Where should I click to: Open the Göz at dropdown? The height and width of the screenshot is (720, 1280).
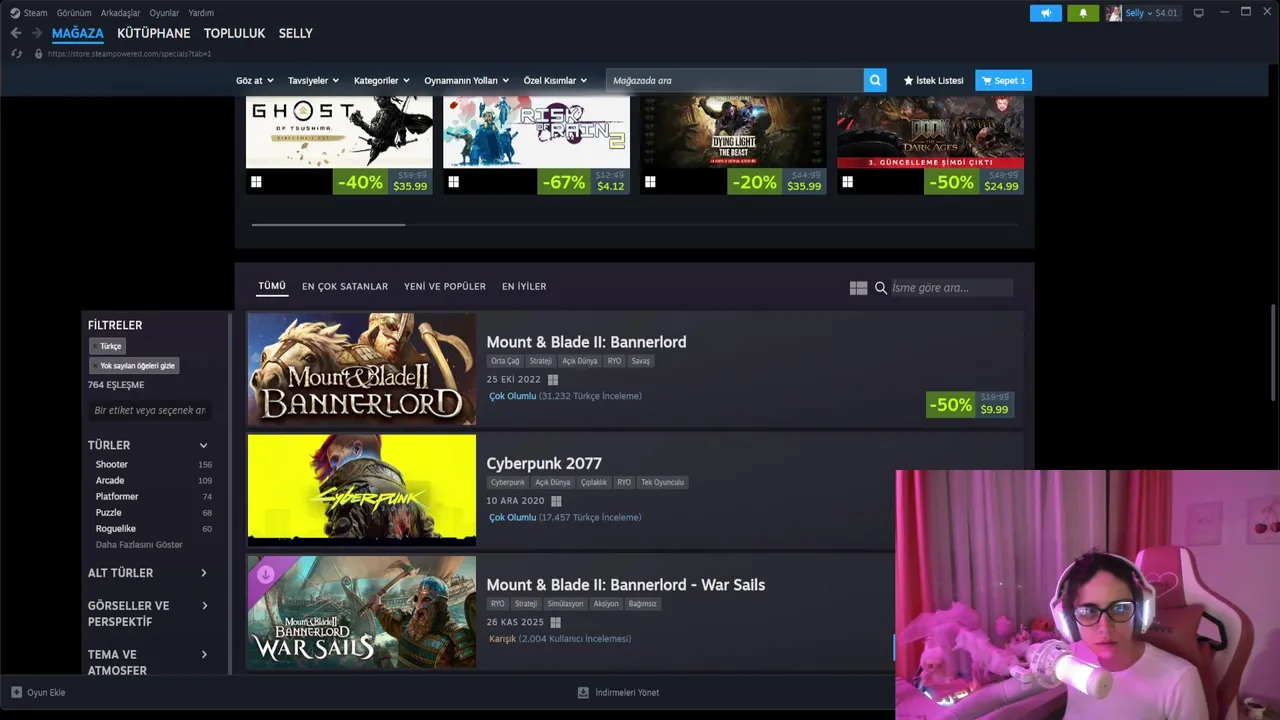[254, 80]
